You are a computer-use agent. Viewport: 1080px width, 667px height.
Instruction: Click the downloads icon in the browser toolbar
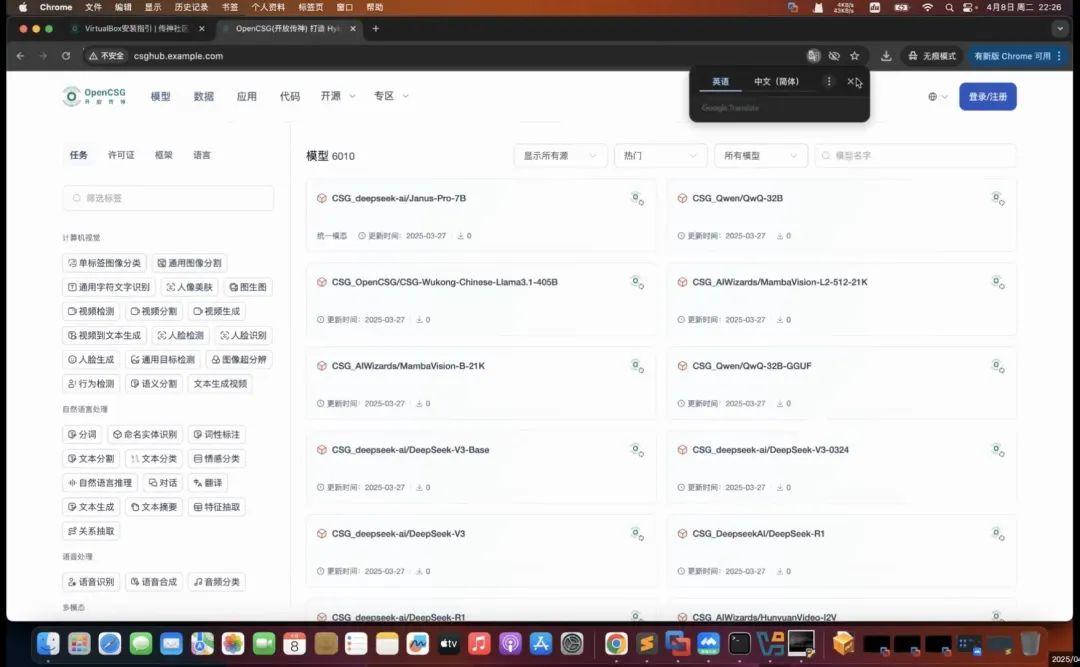pos(885,56)
